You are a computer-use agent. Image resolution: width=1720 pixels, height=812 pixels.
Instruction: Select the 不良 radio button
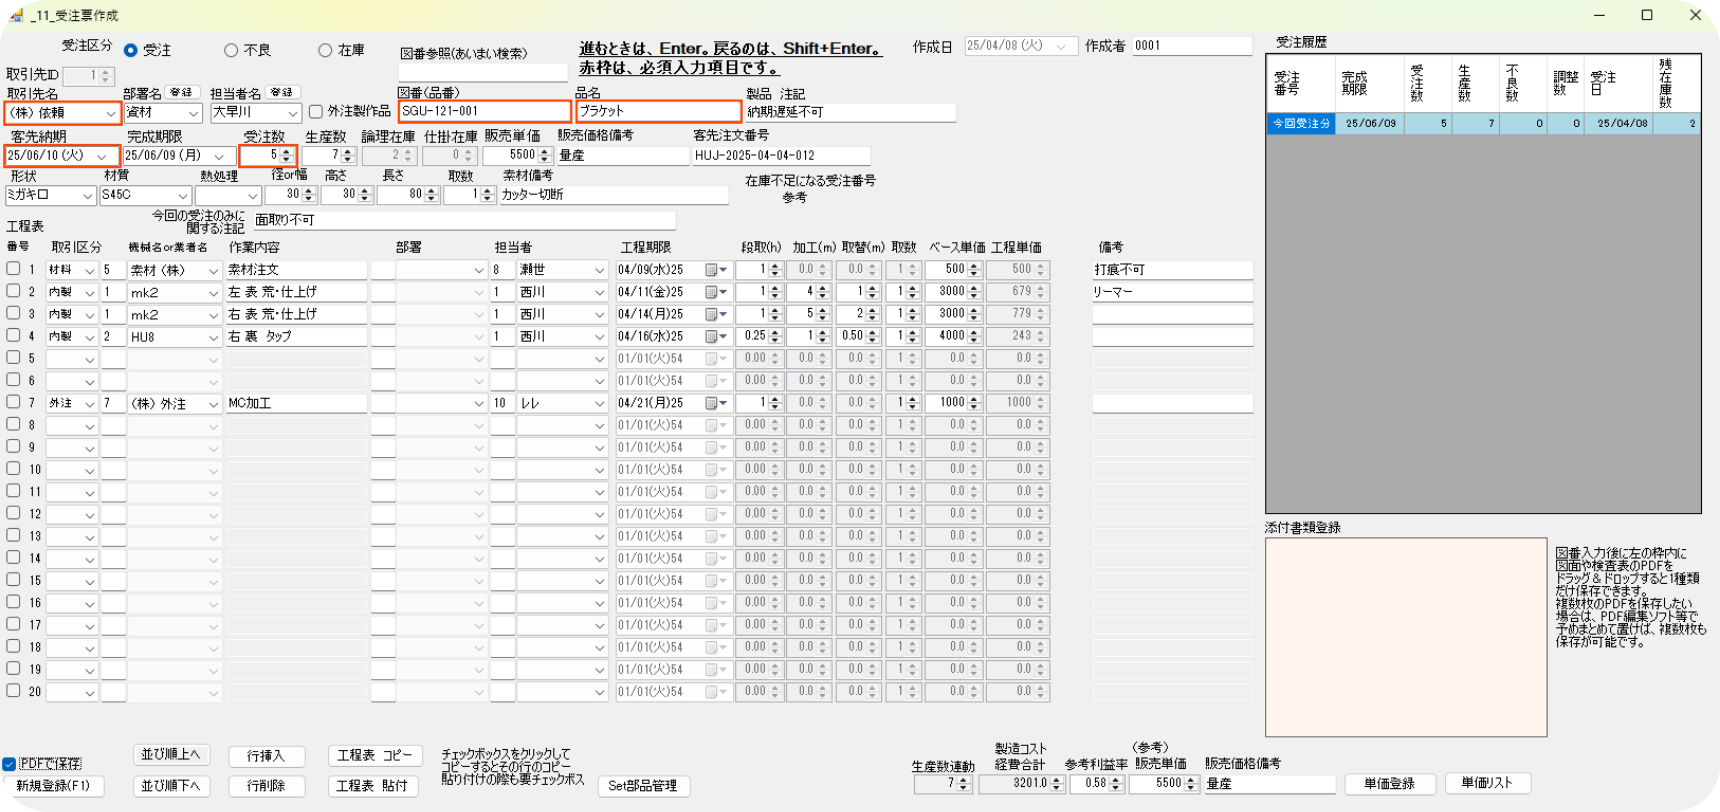point(231,50)
